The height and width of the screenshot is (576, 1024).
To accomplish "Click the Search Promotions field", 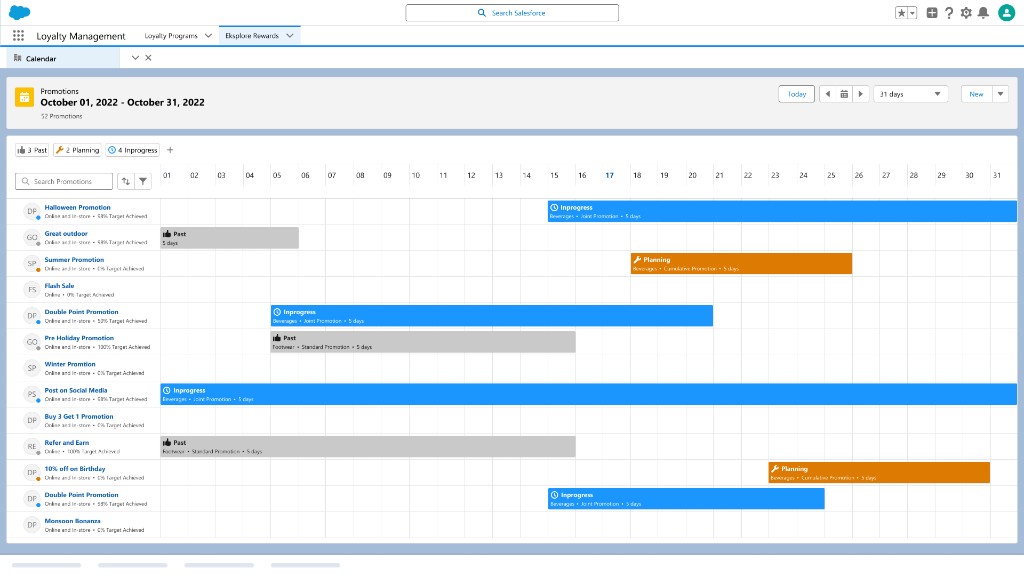I will click(x=64, y=181).
